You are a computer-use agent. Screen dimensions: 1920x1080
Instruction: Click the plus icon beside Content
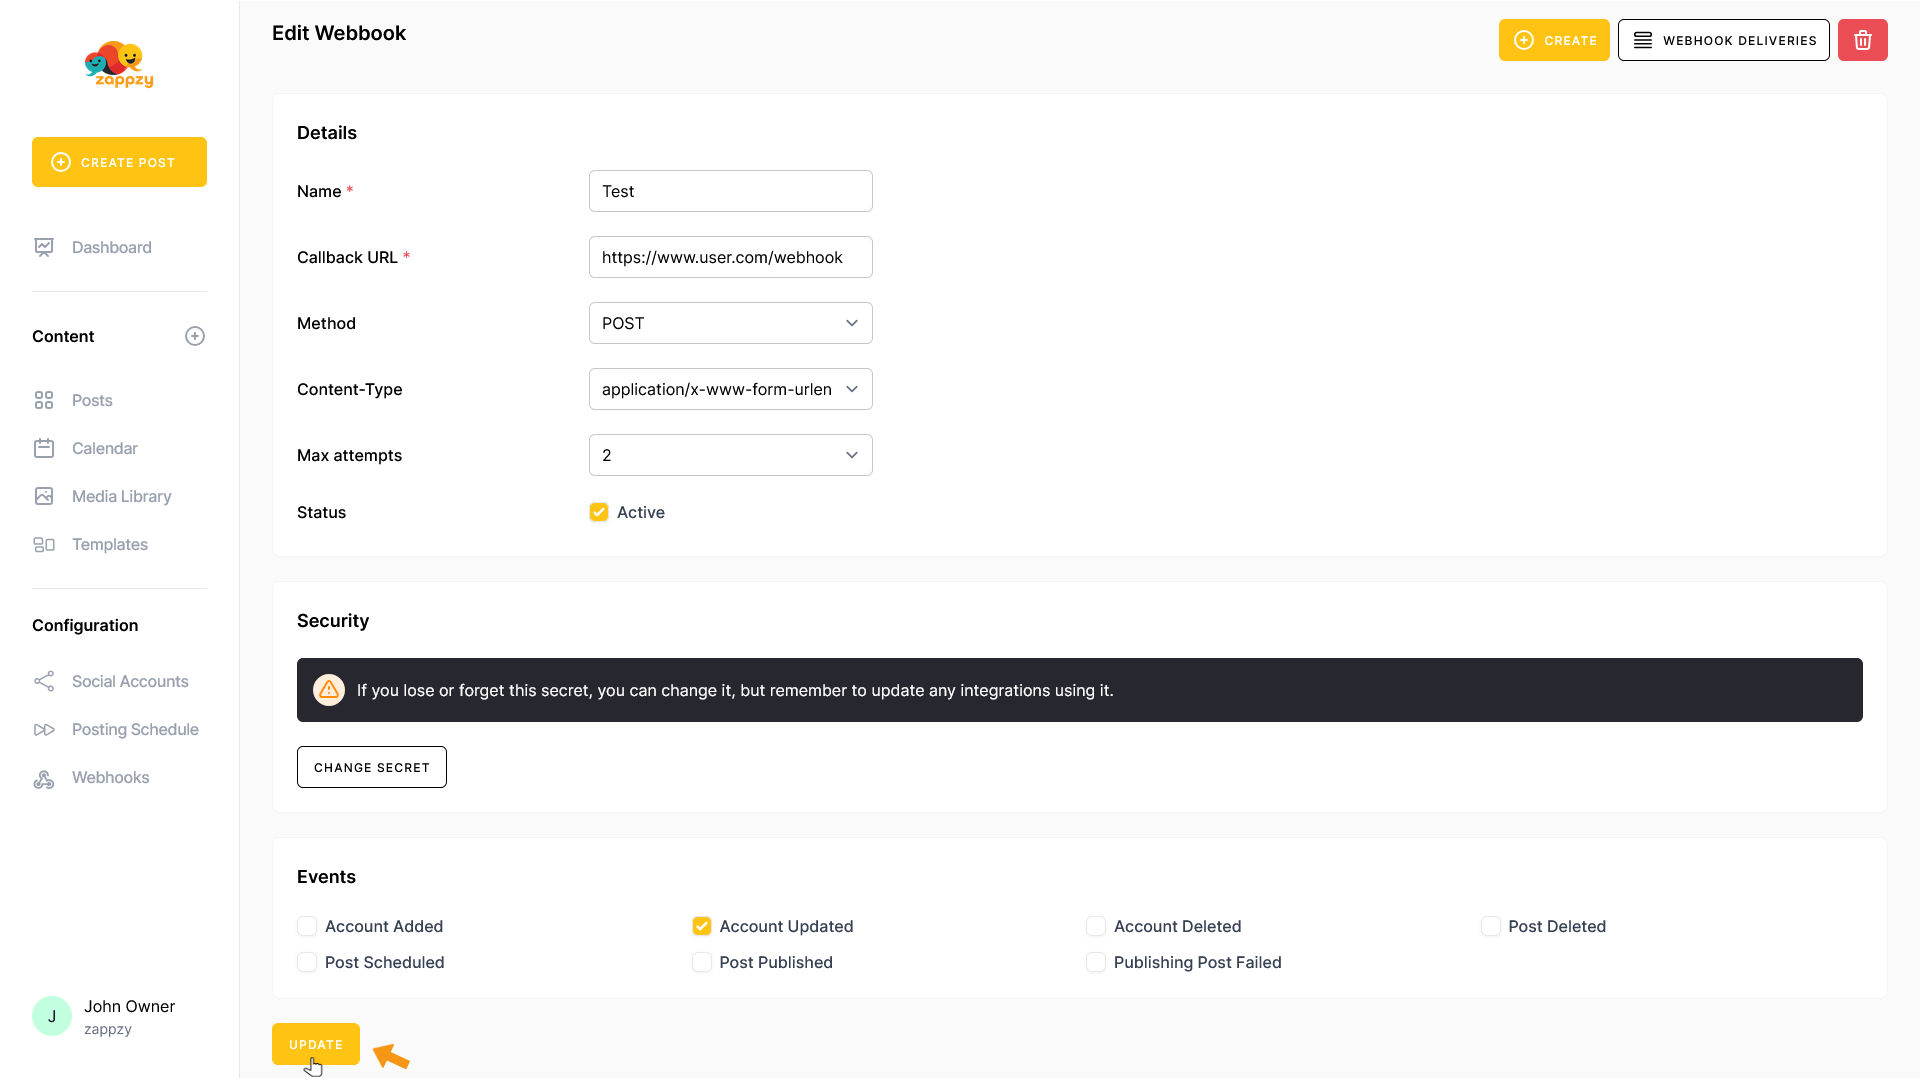coord(195,336)
